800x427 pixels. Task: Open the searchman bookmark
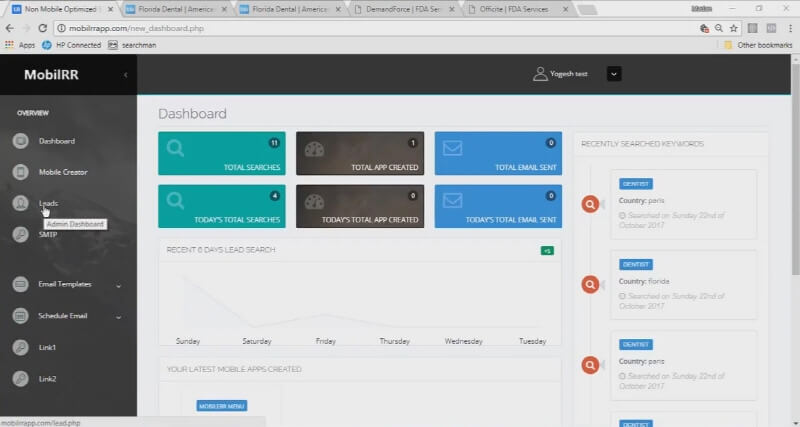click(x=132, y=45)
